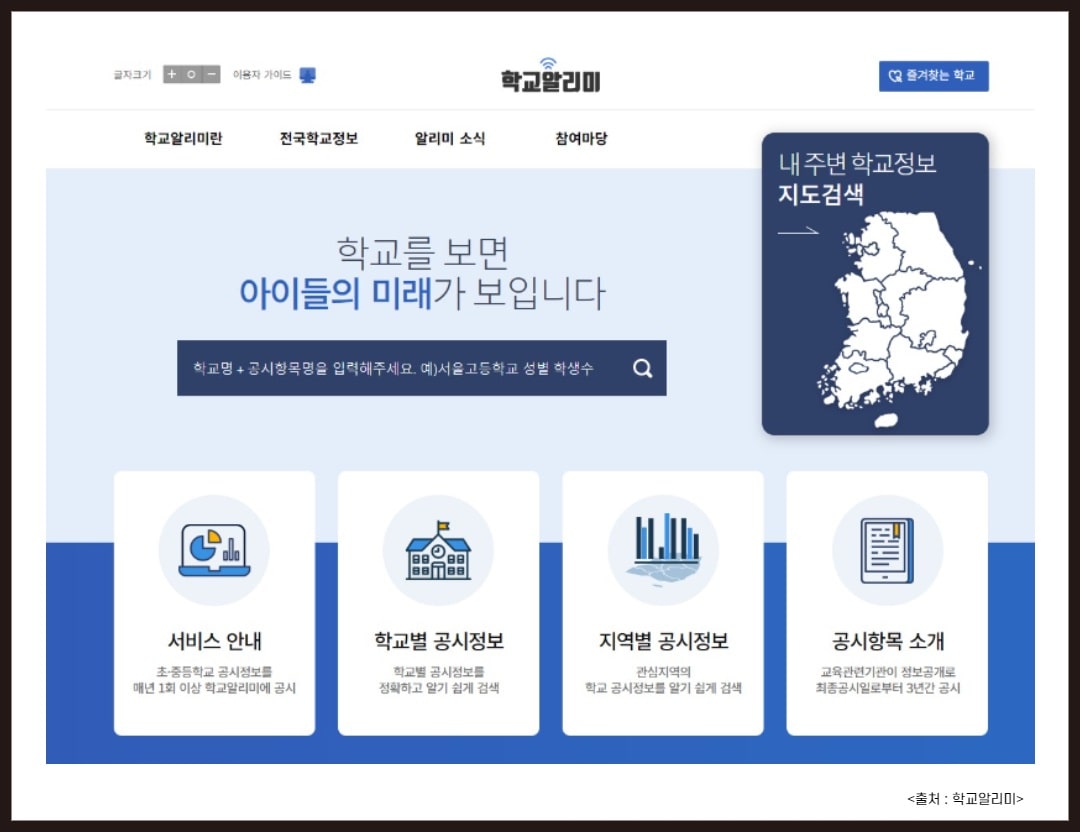
Task: Click text '최종공시일로부터 3년간 공시'
Action: point(887,687)
